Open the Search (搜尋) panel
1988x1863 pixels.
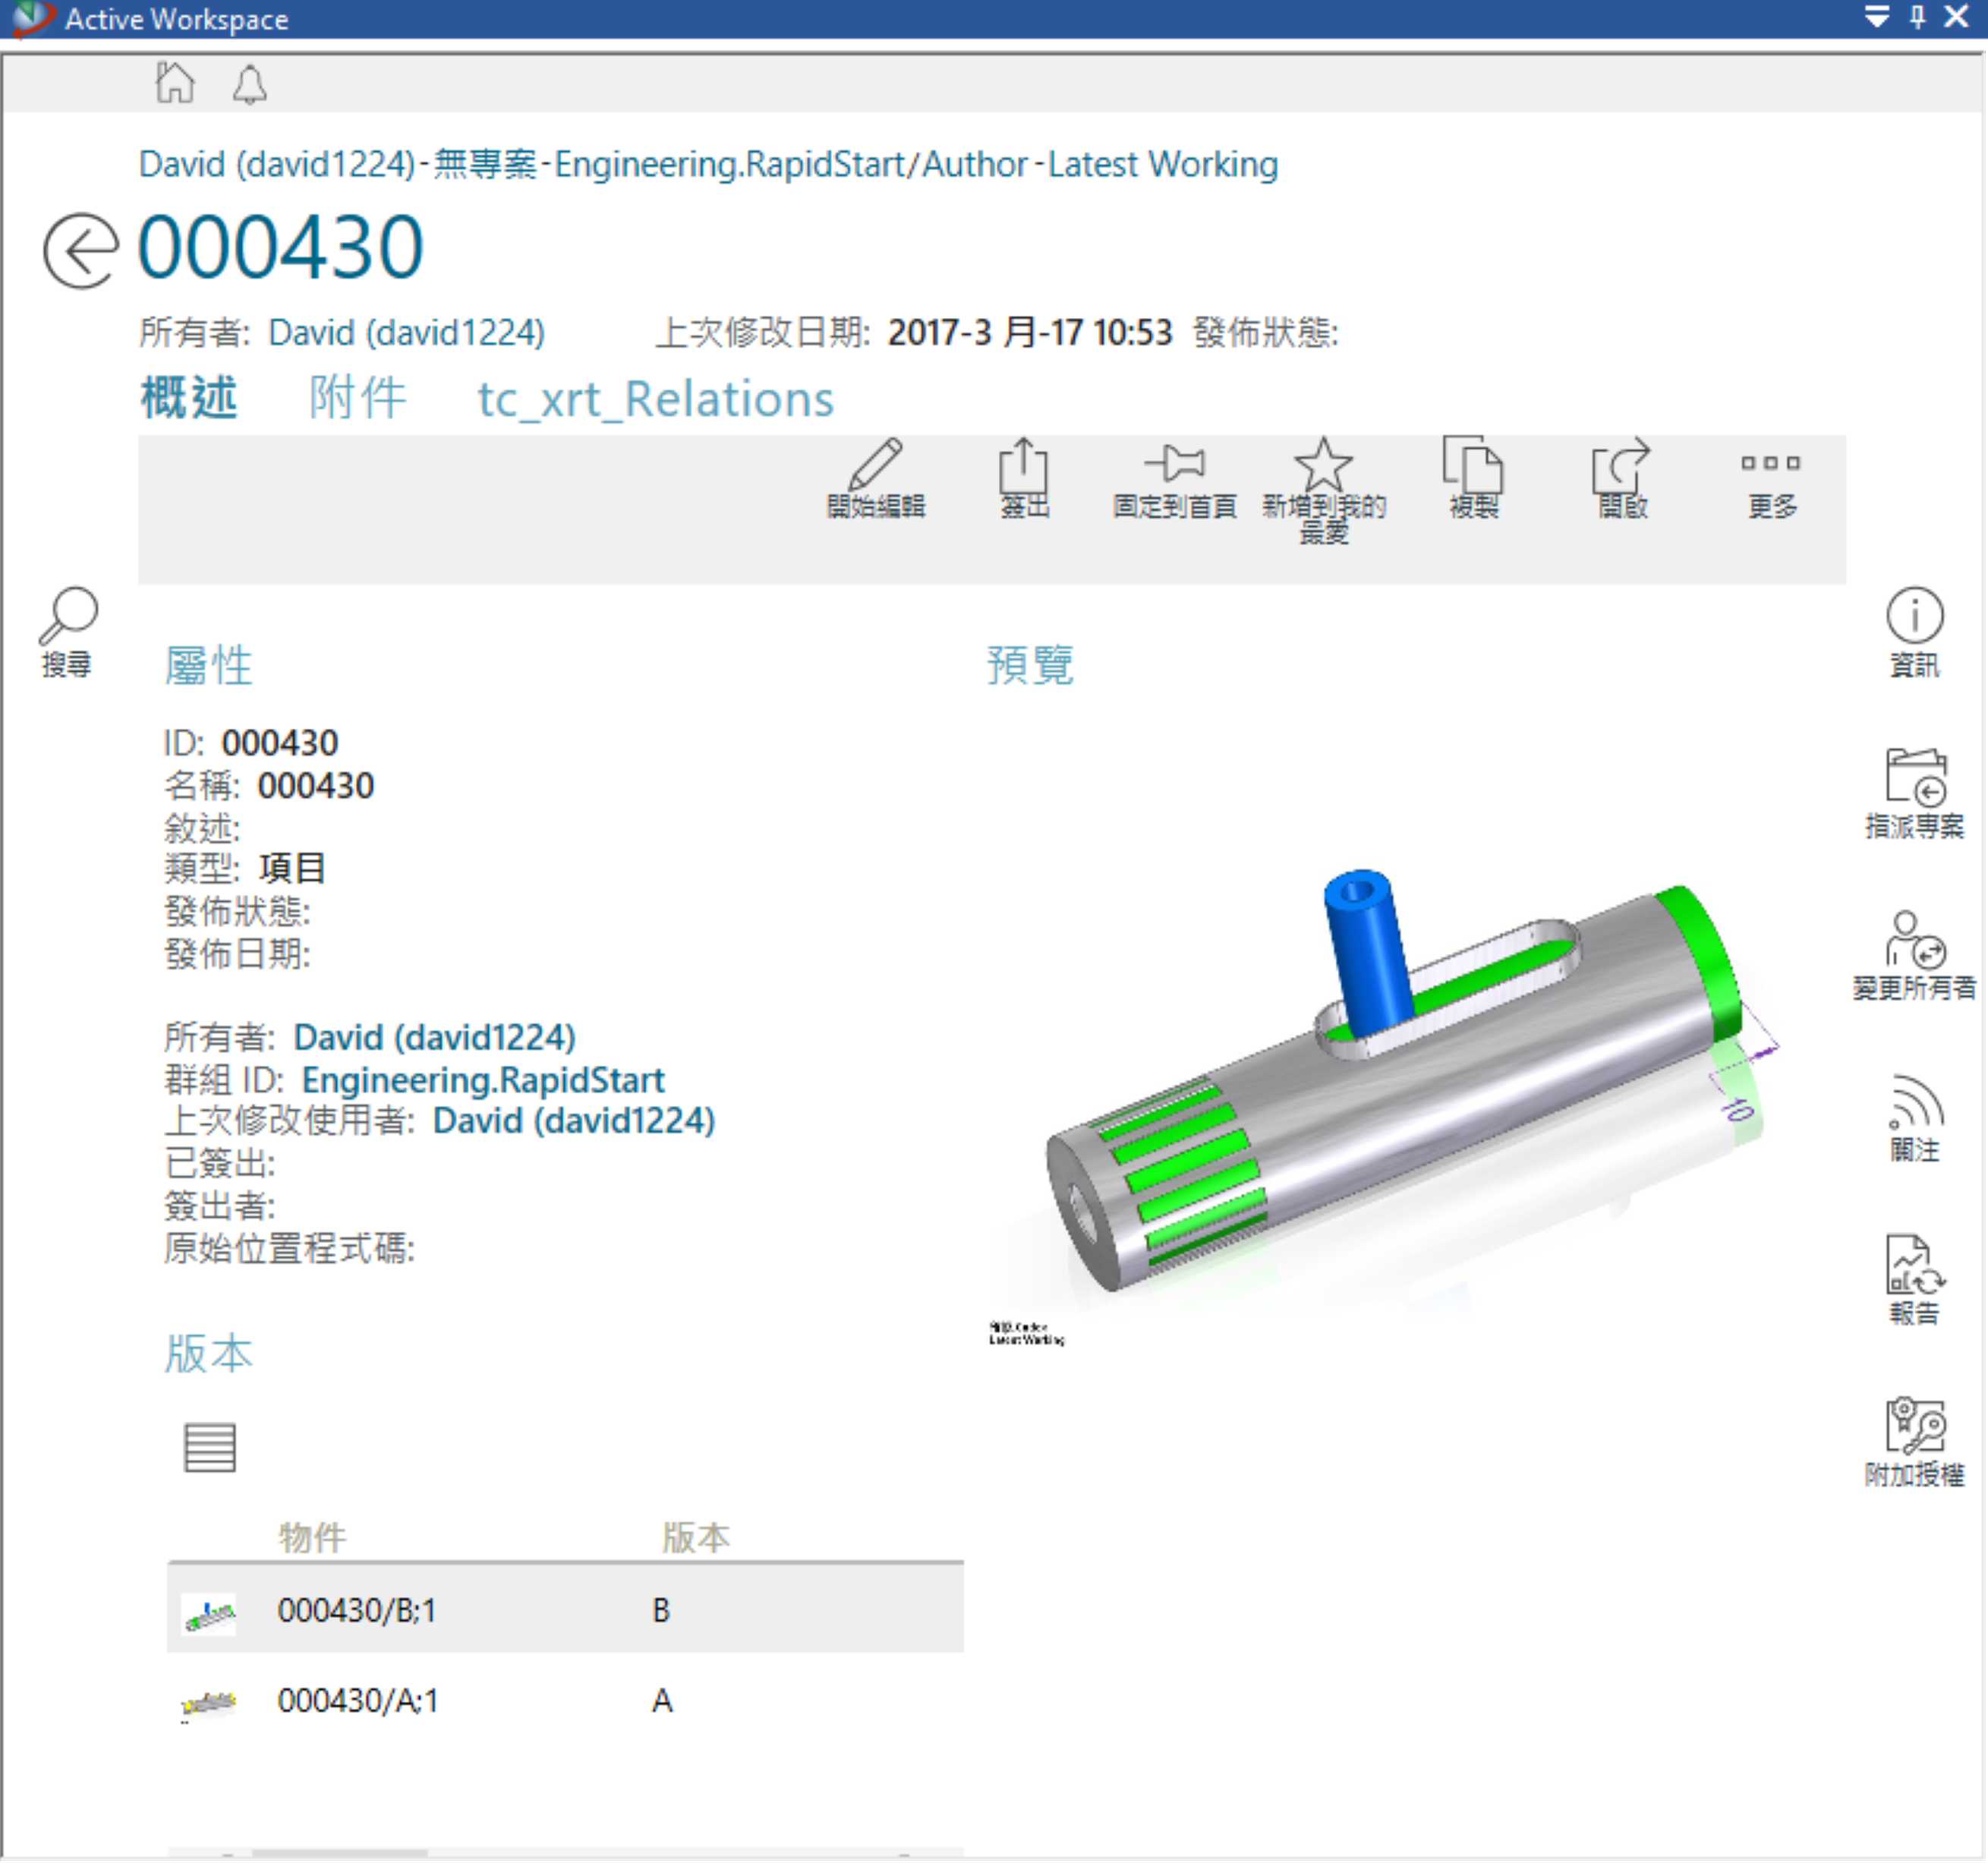pyautogui.click(x=68, y=633)
